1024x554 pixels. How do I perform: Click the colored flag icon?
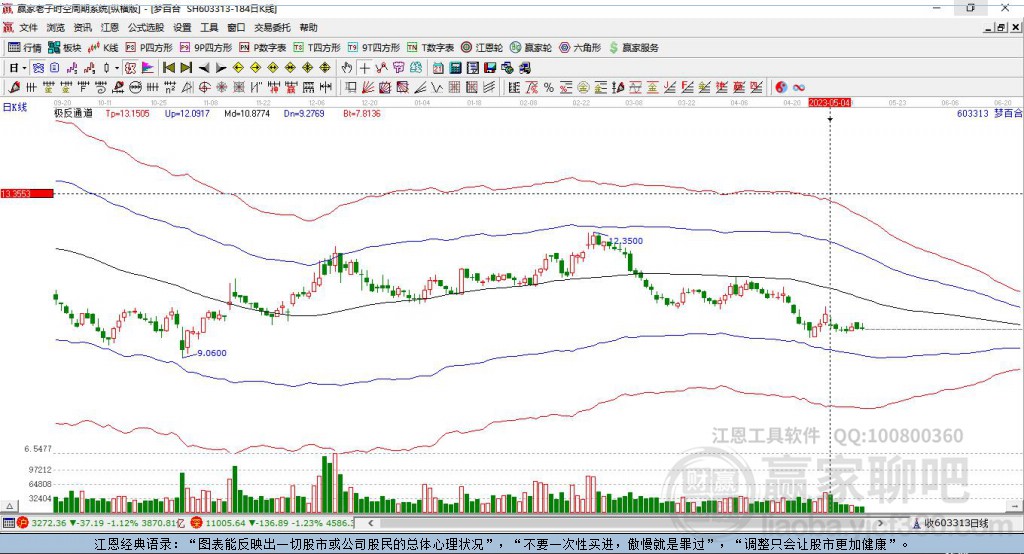(148, 68)
